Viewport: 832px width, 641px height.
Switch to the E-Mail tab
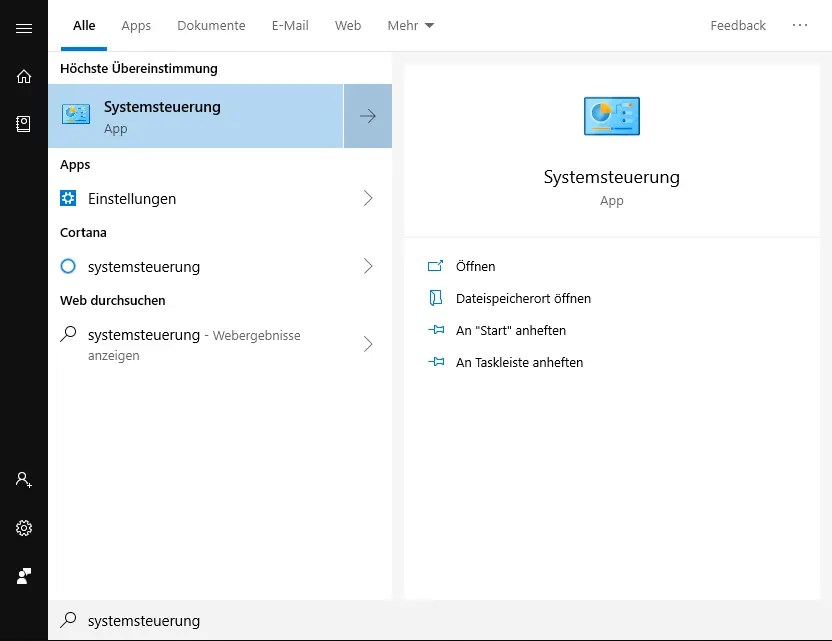(x=289, y=25)
